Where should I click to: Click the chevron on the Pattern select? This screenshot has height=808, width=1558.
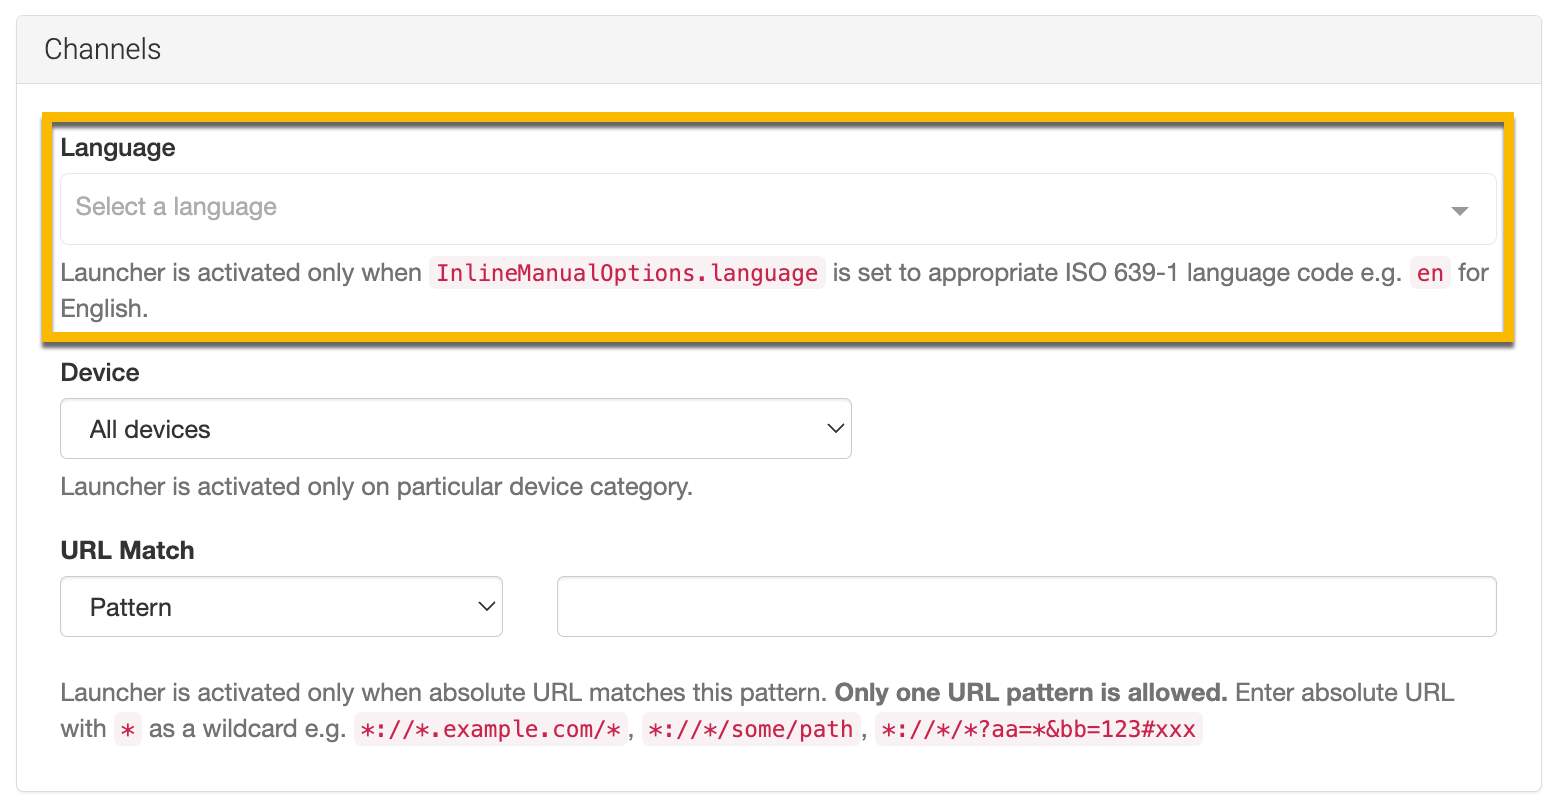pos(487,607)
